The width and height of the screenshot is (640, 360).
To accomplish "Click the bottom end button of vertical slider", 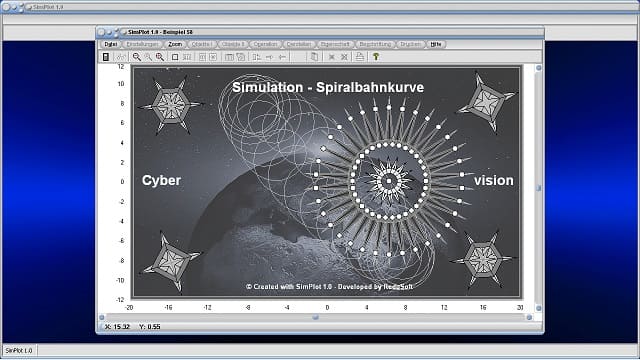I will [538, 308].
